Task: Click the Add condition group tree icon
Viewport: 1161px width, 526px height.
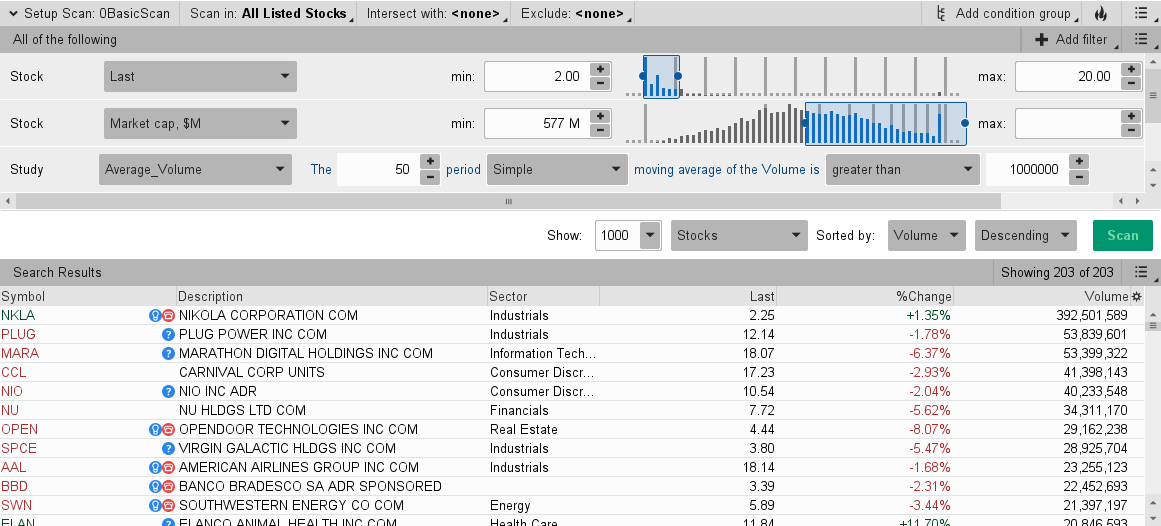Action: 941,13
